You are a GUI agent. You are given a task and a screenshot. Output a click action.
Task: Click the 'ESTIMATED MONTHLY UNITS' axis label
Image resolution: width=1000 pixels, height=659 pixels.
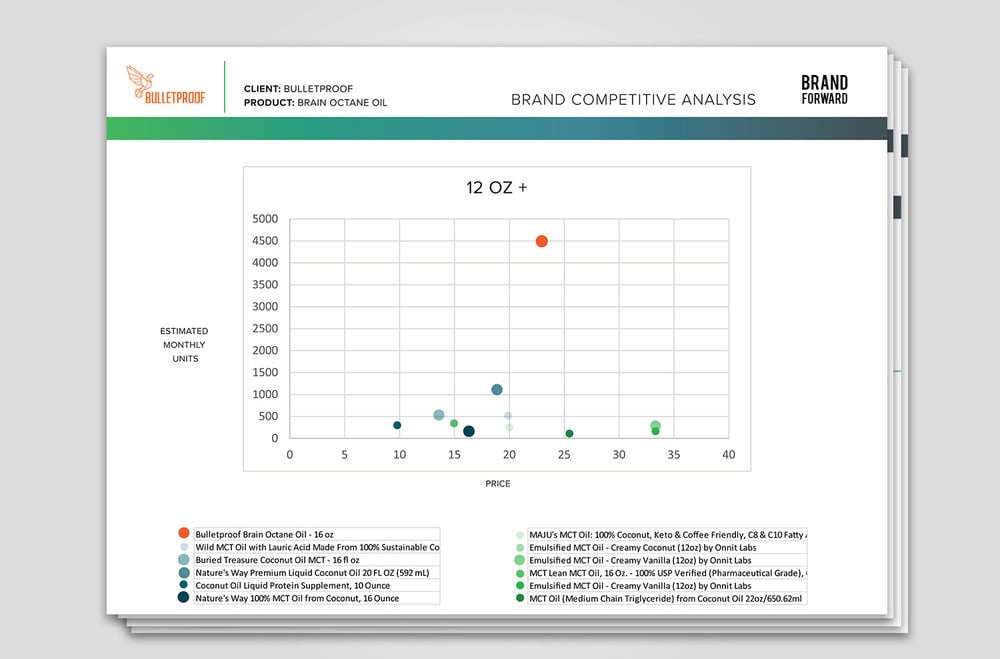click(184, 344)
